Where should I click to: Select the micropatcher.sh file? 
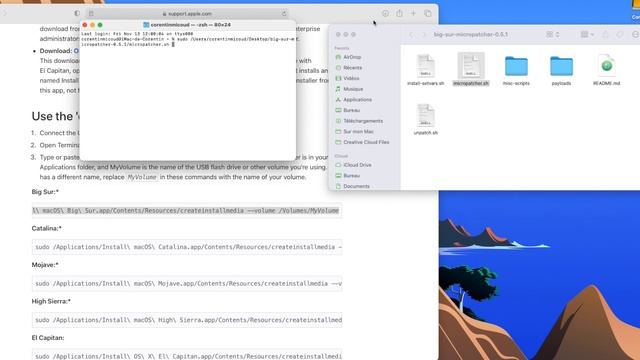[471, 69]
